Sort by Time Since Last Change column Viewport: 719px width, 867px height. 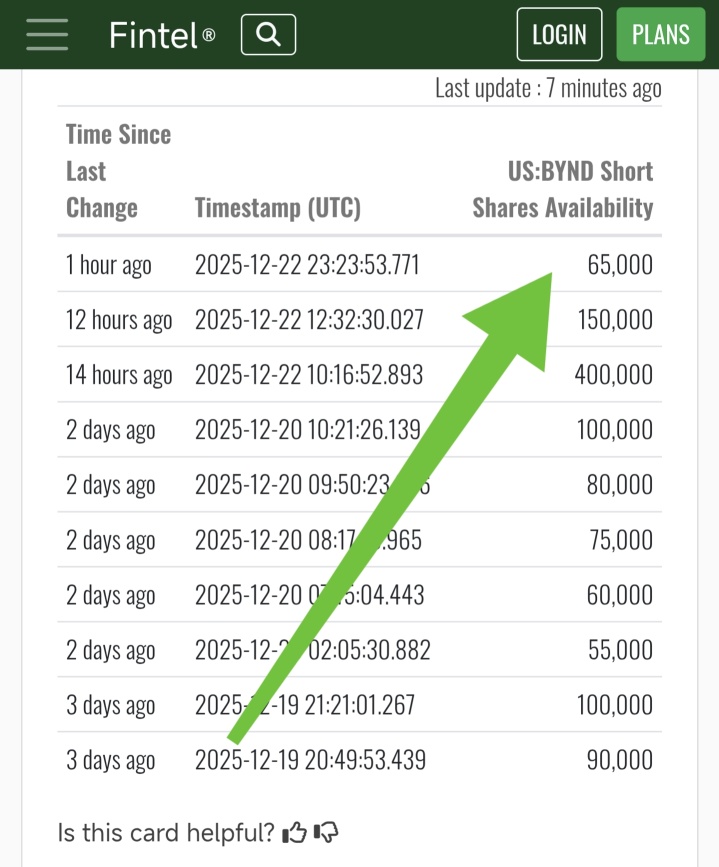click(x=118, y=171)
